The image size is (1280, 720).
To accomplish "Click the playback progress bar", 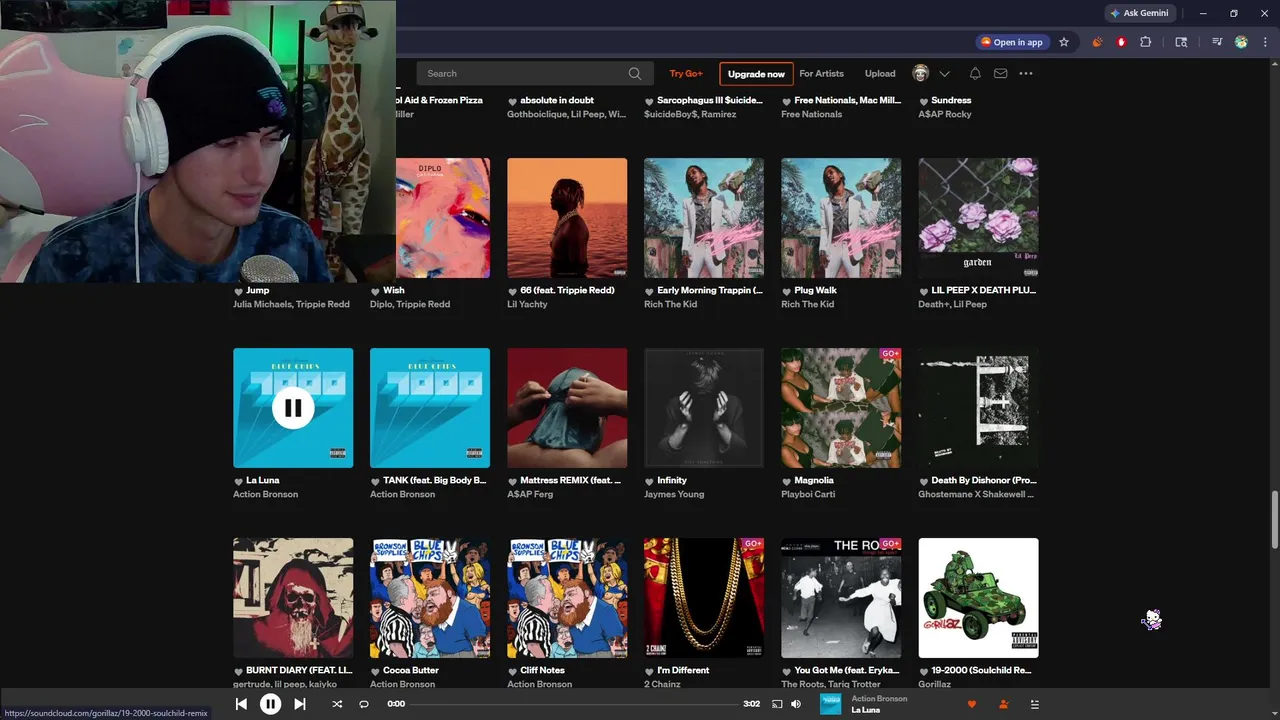I will [574, 704].
